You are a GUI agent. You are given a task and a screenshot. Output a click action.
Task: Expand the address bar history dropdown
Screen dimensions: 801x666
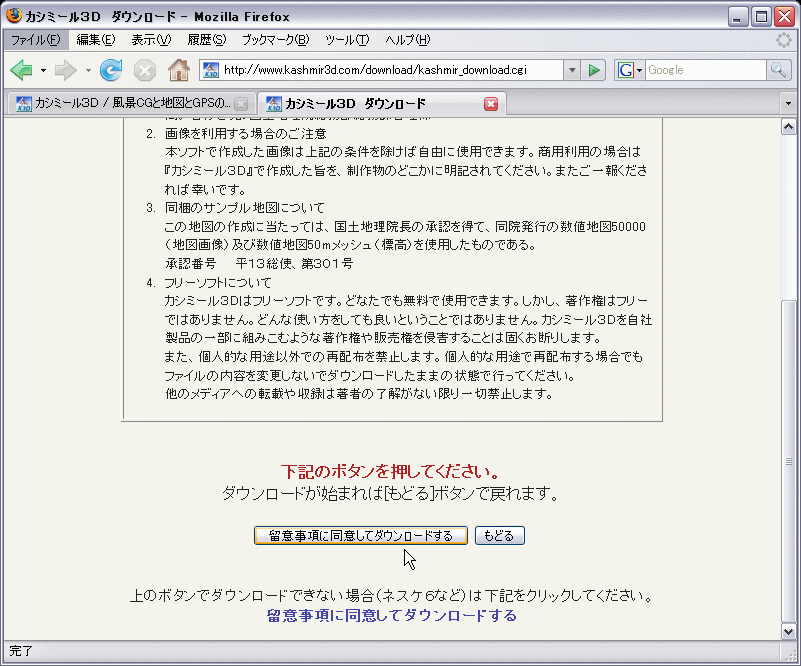point(572,70)
